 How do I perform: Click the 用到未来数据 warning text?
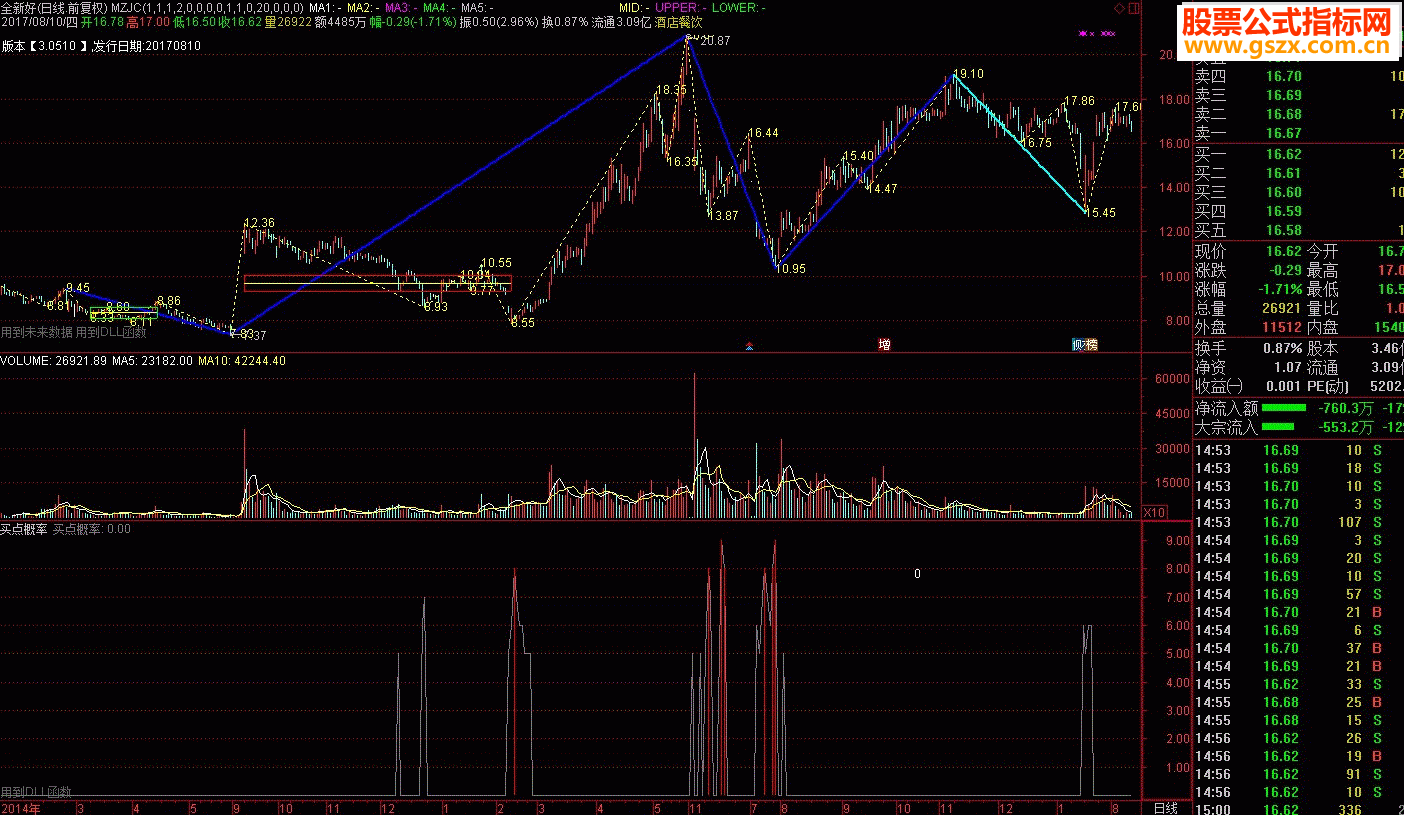pos(36,332)
